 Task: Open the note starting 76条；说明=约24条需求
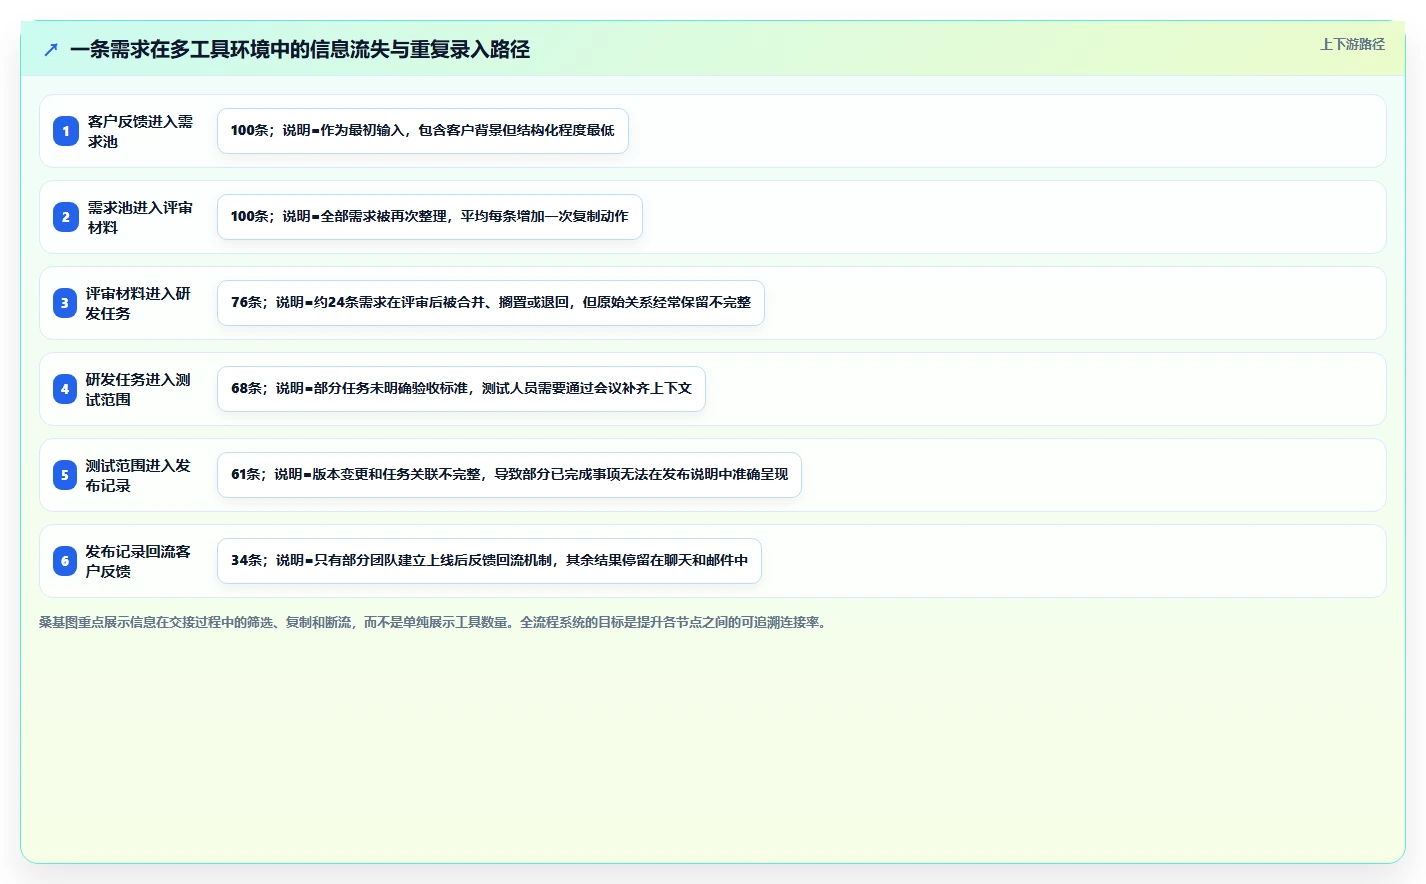(x=491, y=303)
